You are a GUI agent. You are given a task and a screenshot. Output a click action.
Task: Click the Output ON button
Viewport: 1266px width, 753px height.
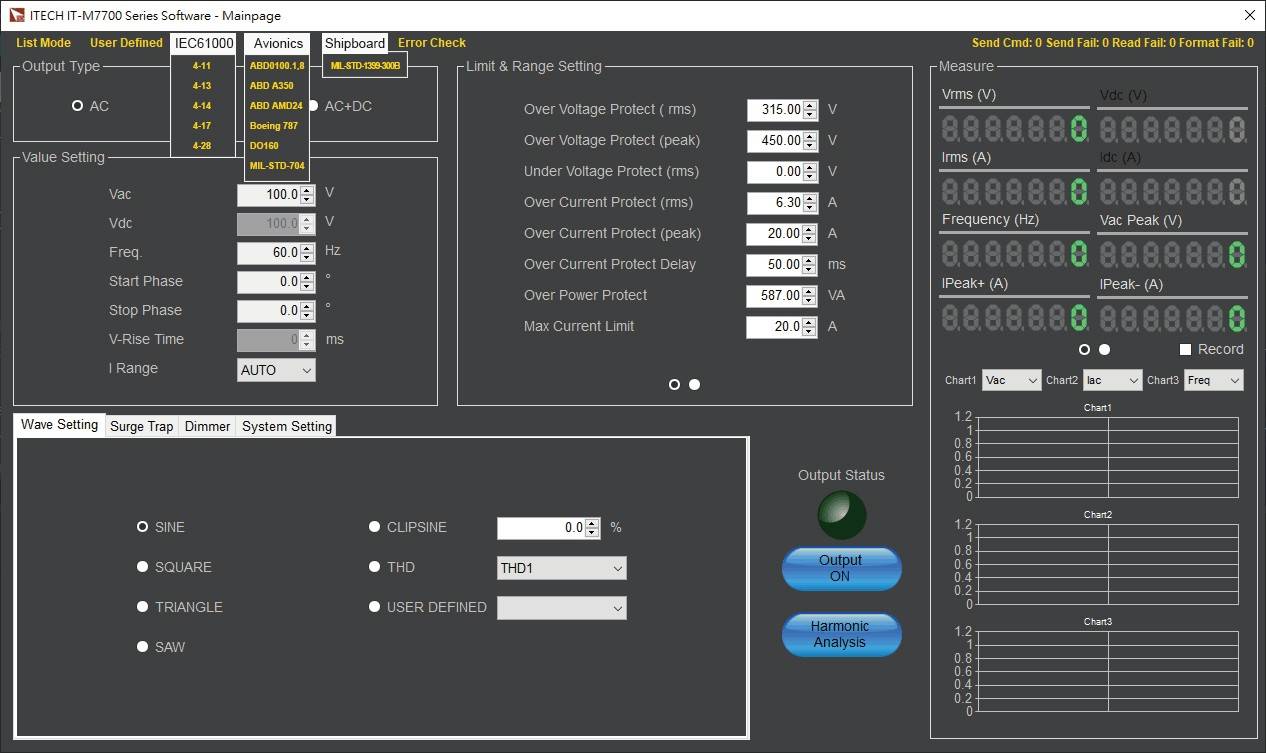841,568
